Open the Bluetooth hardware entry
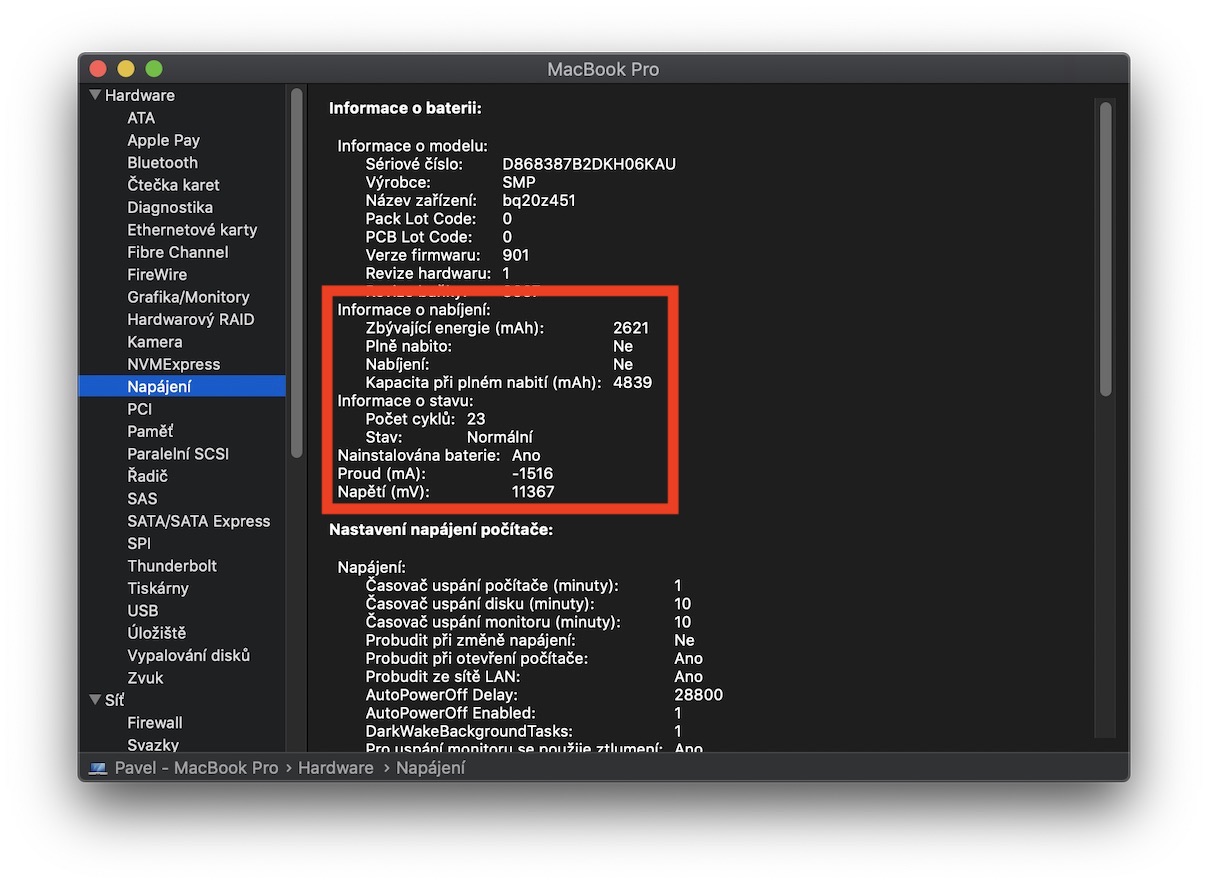 coord(162,162)
